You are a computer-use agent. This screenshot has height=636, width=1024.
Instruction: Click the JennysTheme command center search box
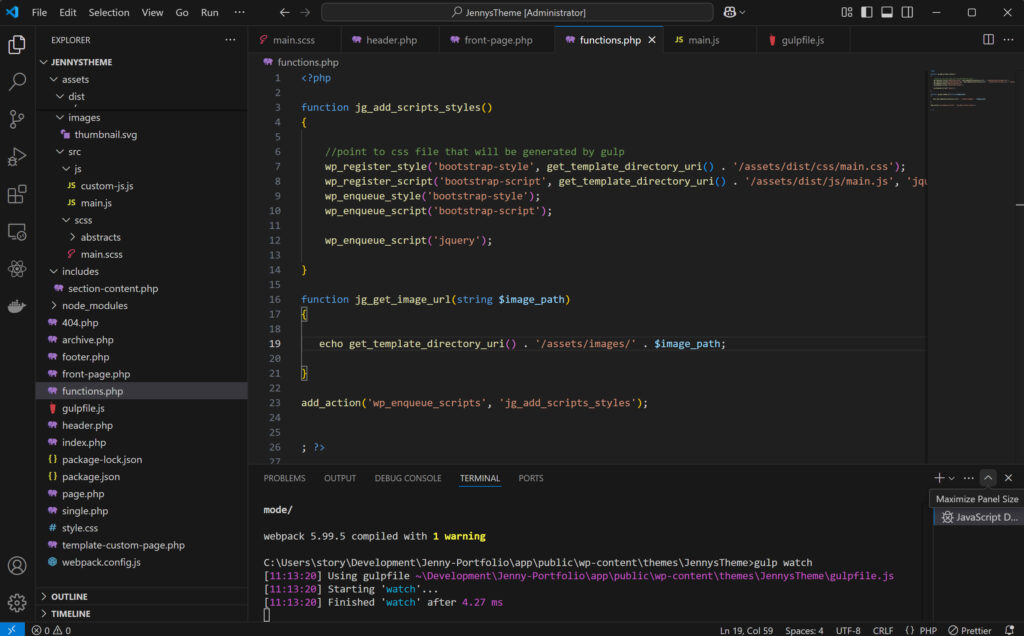pyautogui.click(x=517, y=12)
